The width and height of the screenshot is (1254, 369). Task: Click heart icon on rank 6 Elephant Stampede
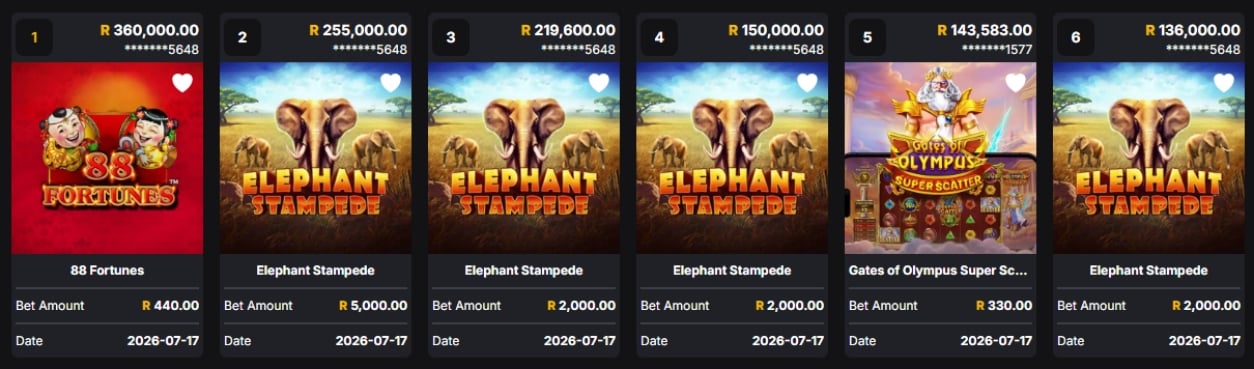point(1223,83)
